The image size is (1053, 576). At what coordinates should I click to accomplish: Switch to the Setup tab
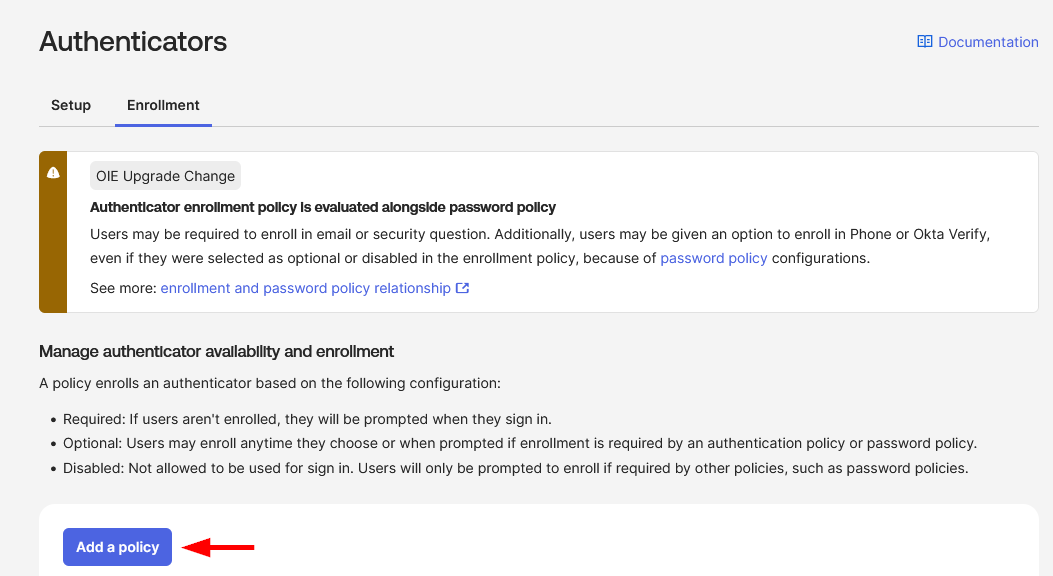coord(71,105)
